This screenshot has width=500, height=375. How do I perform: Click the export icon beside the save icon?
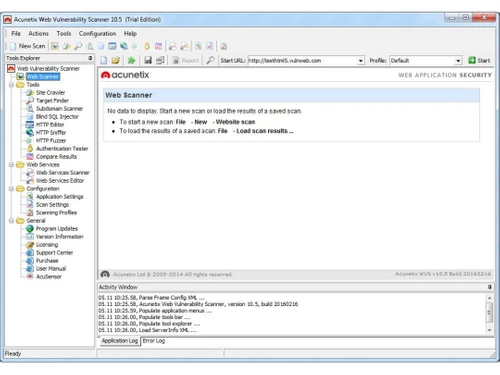160,60
